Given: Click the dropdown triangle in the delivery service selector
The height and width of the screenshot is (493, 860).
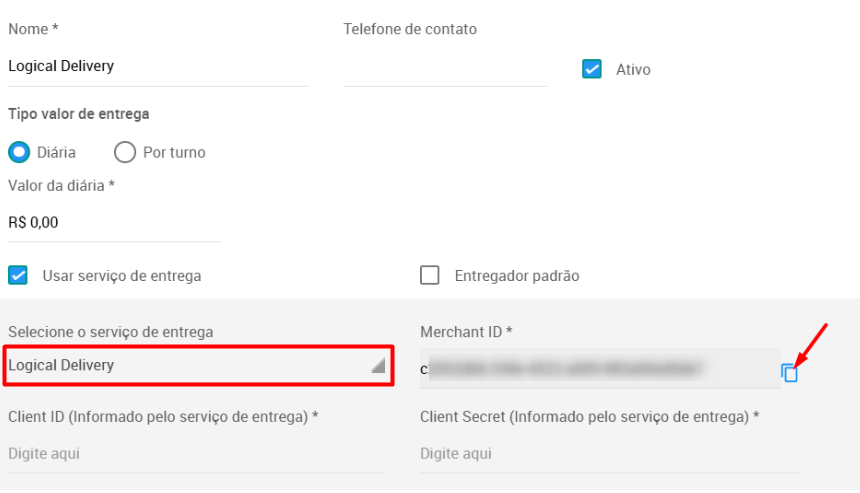Looking at the screenshot, I should click(x=378, y=365).
